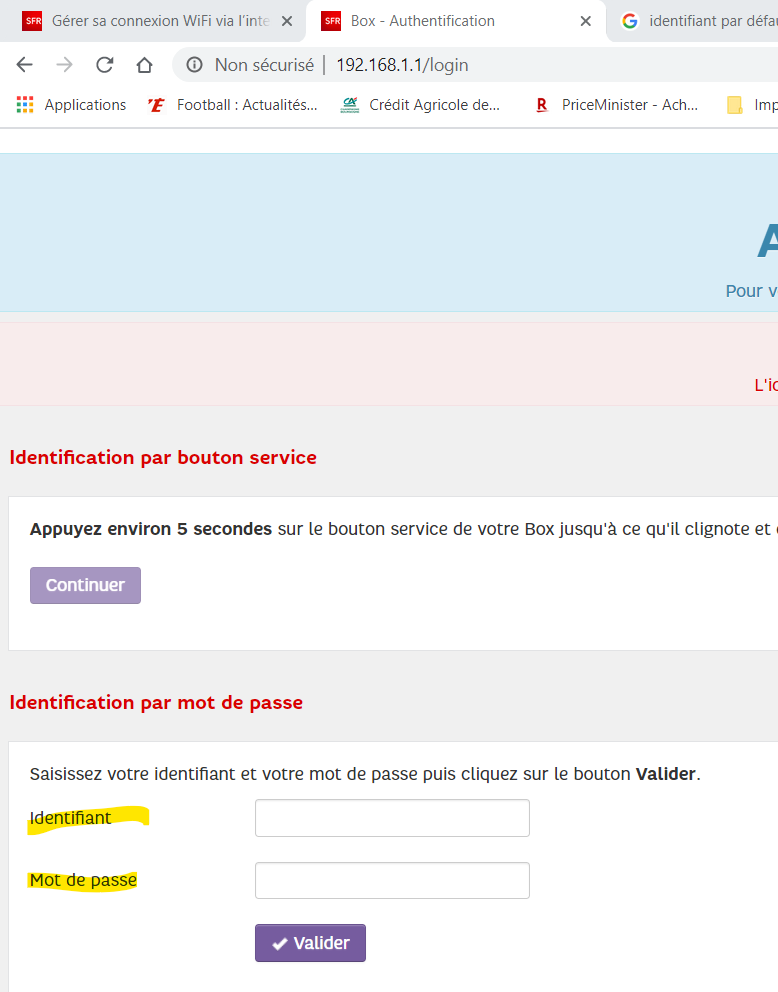The height and width of the screenshot is (992, 778).
Task: Switch to Google 'identifiant par défaut' tab
Action: 700,21
